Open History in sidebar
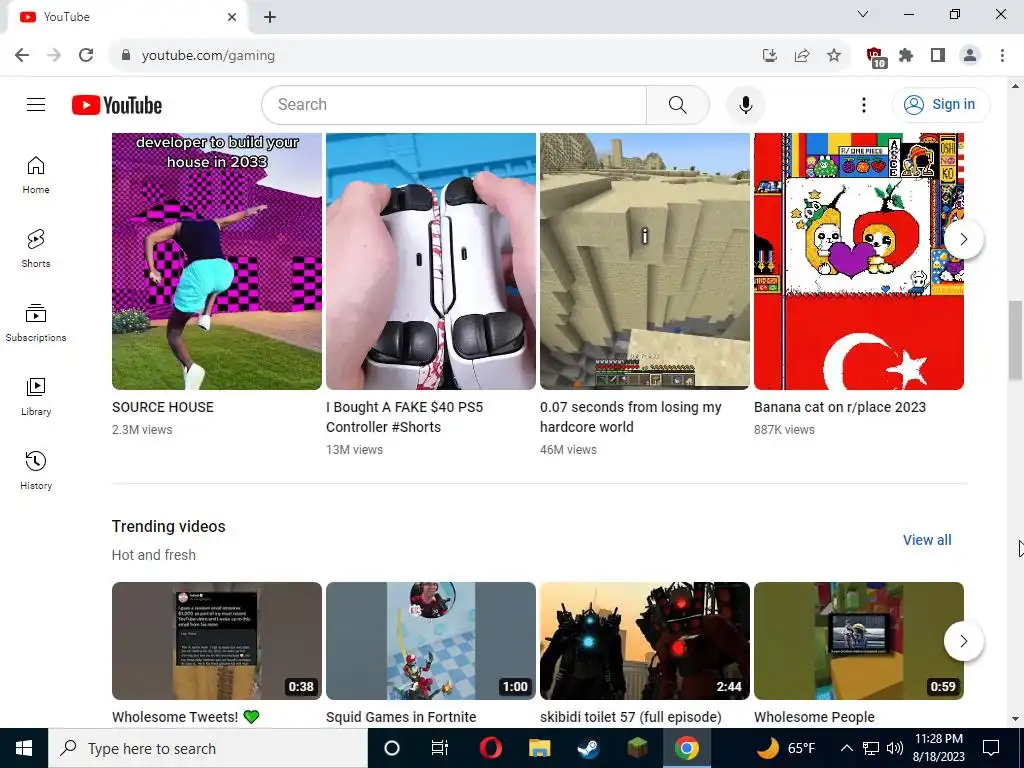 (x=36, y=470)
